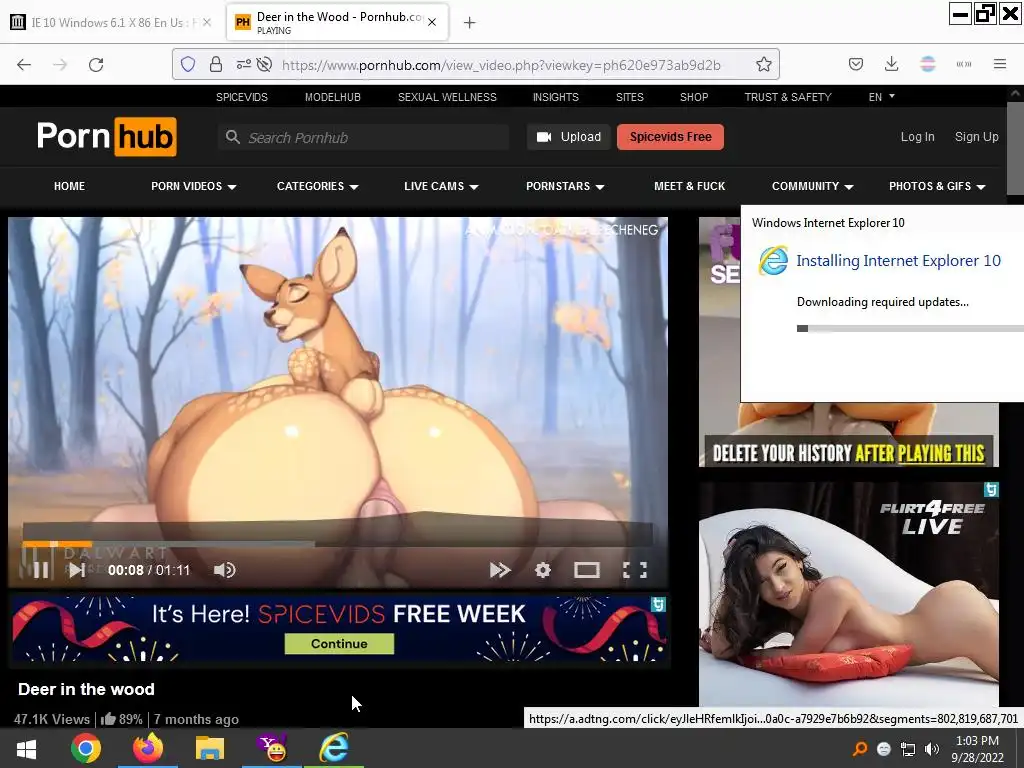Image resolution: width=1024 pixels, height=768 pixels.
Task: Open the SPICEVIDS top bar link
Action: pos(242,97)
